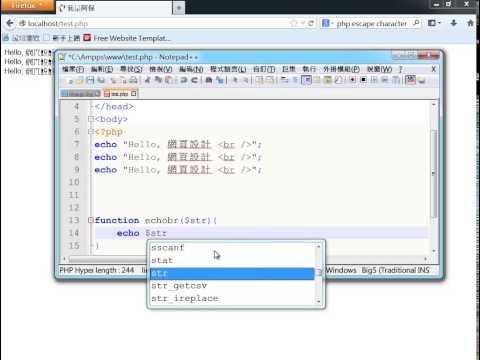Viewport: 480px width, 360px height.
Task: Collapse the <?php fold marker on line 6
Action: click(x=91, y=132)
